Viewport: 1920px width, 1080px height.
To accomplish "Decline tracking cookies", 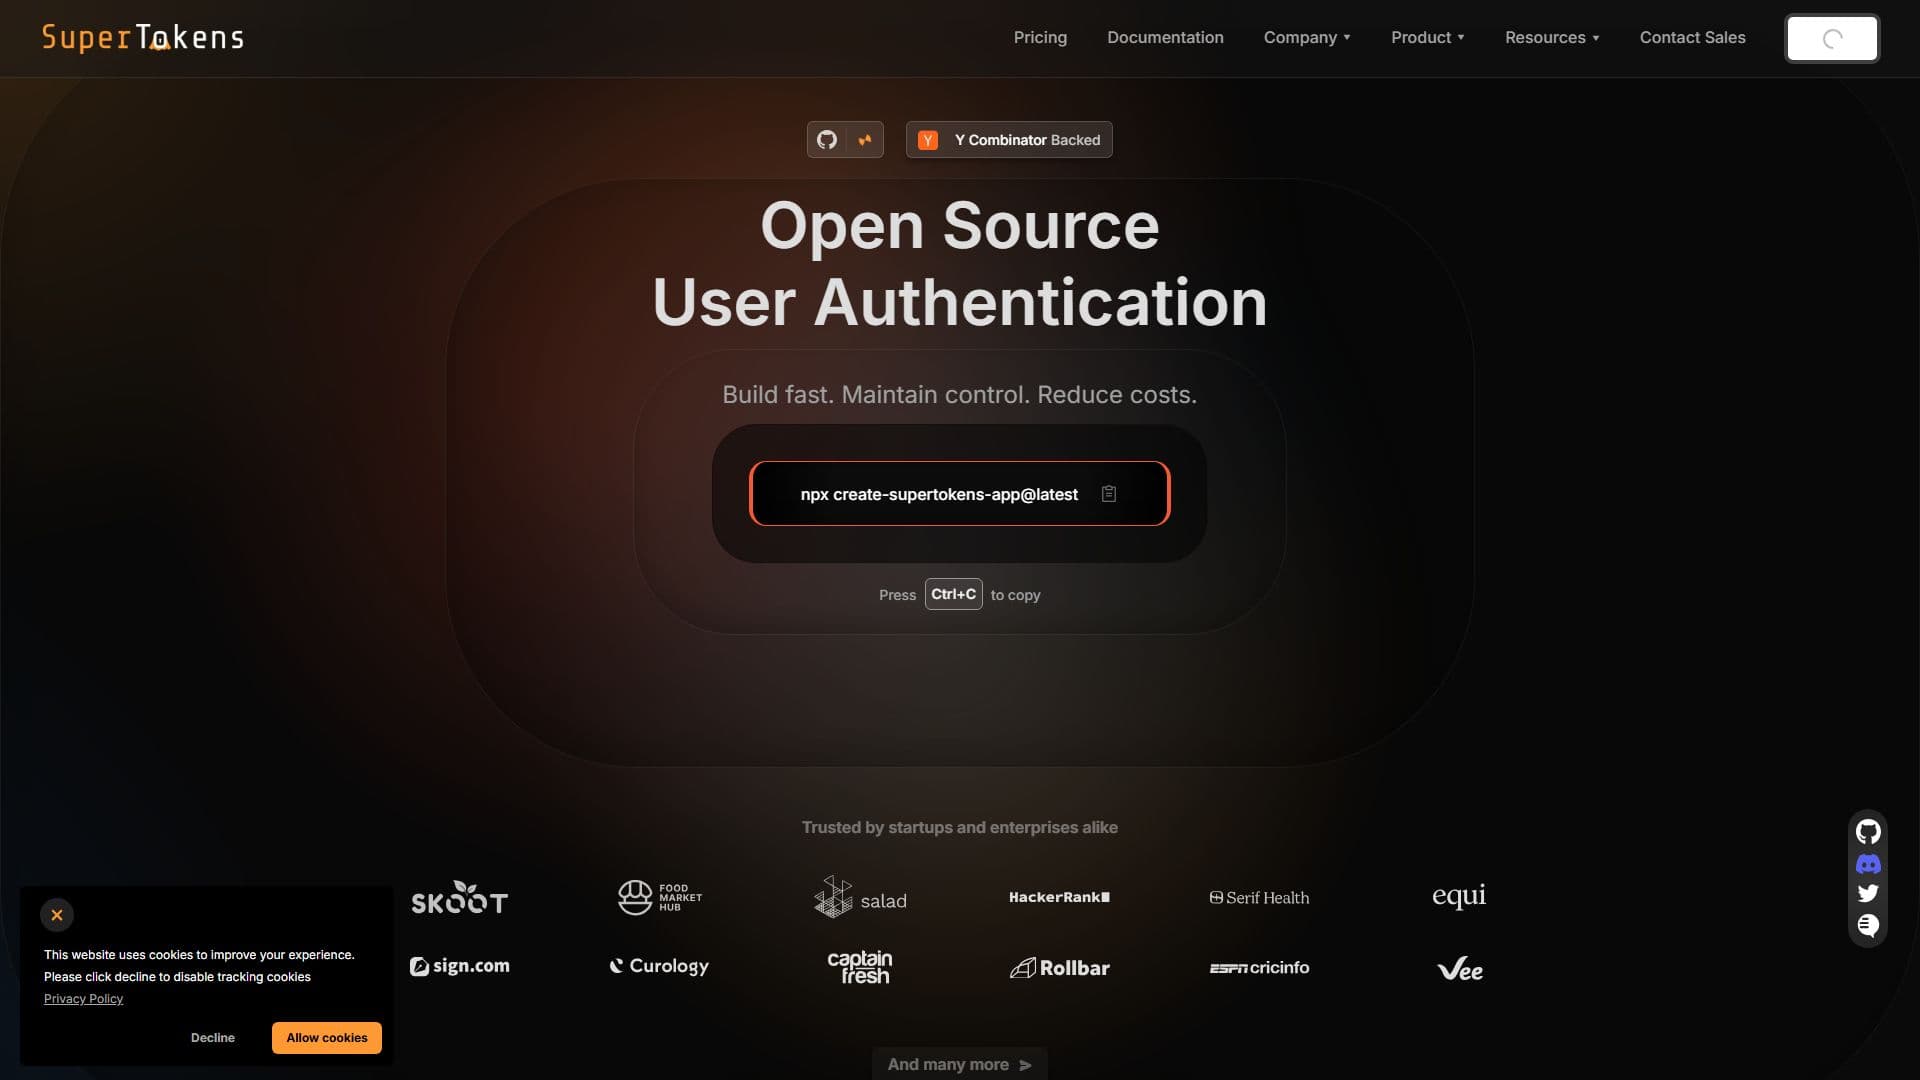I will (213, 1038).
